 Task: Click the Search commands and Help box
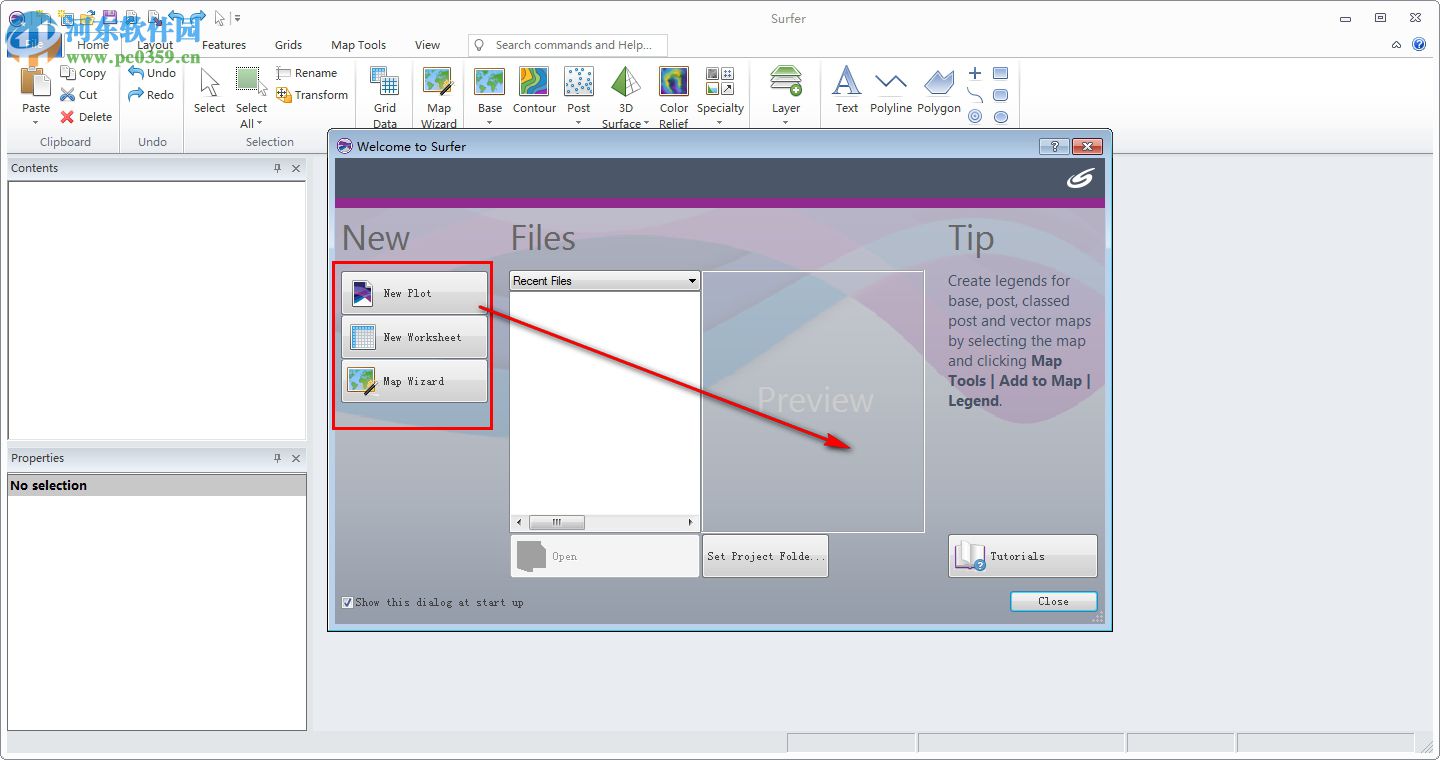[568, 45]
